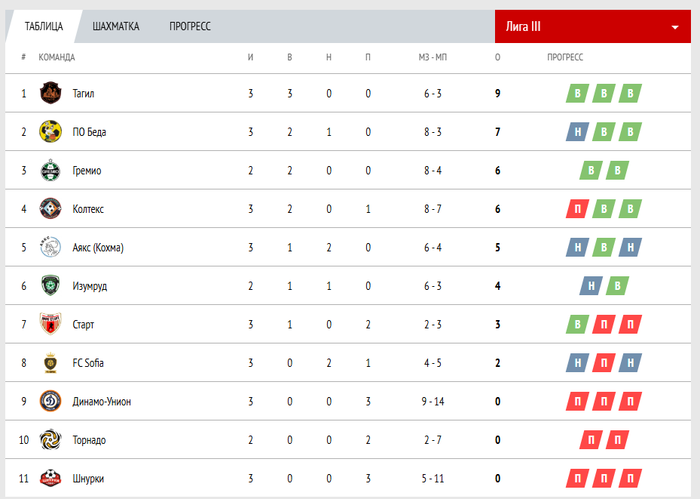The height and width of the screenshot is (499, 700).
Task: Switch to the Шахматка tab
Action: coord(115,26)
